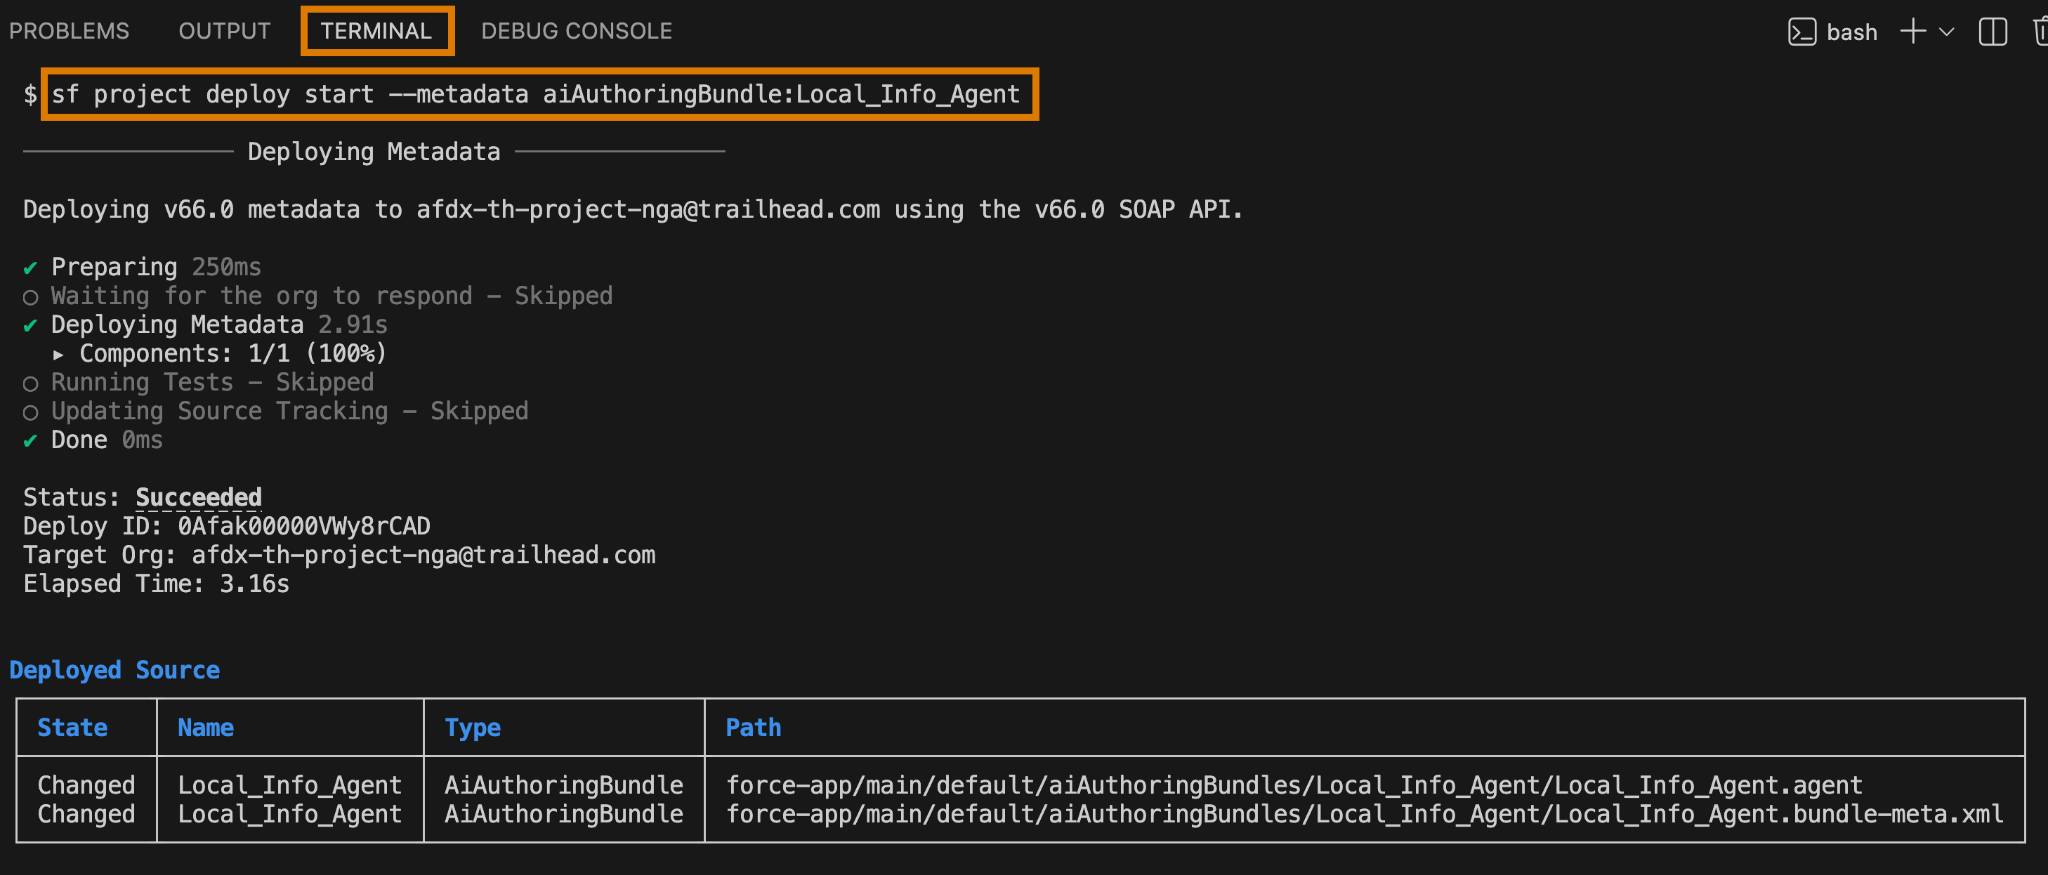Click the Type column header
Viewport: 2048px width, 875px height.
pyautogui.click(x=472, y=728)
